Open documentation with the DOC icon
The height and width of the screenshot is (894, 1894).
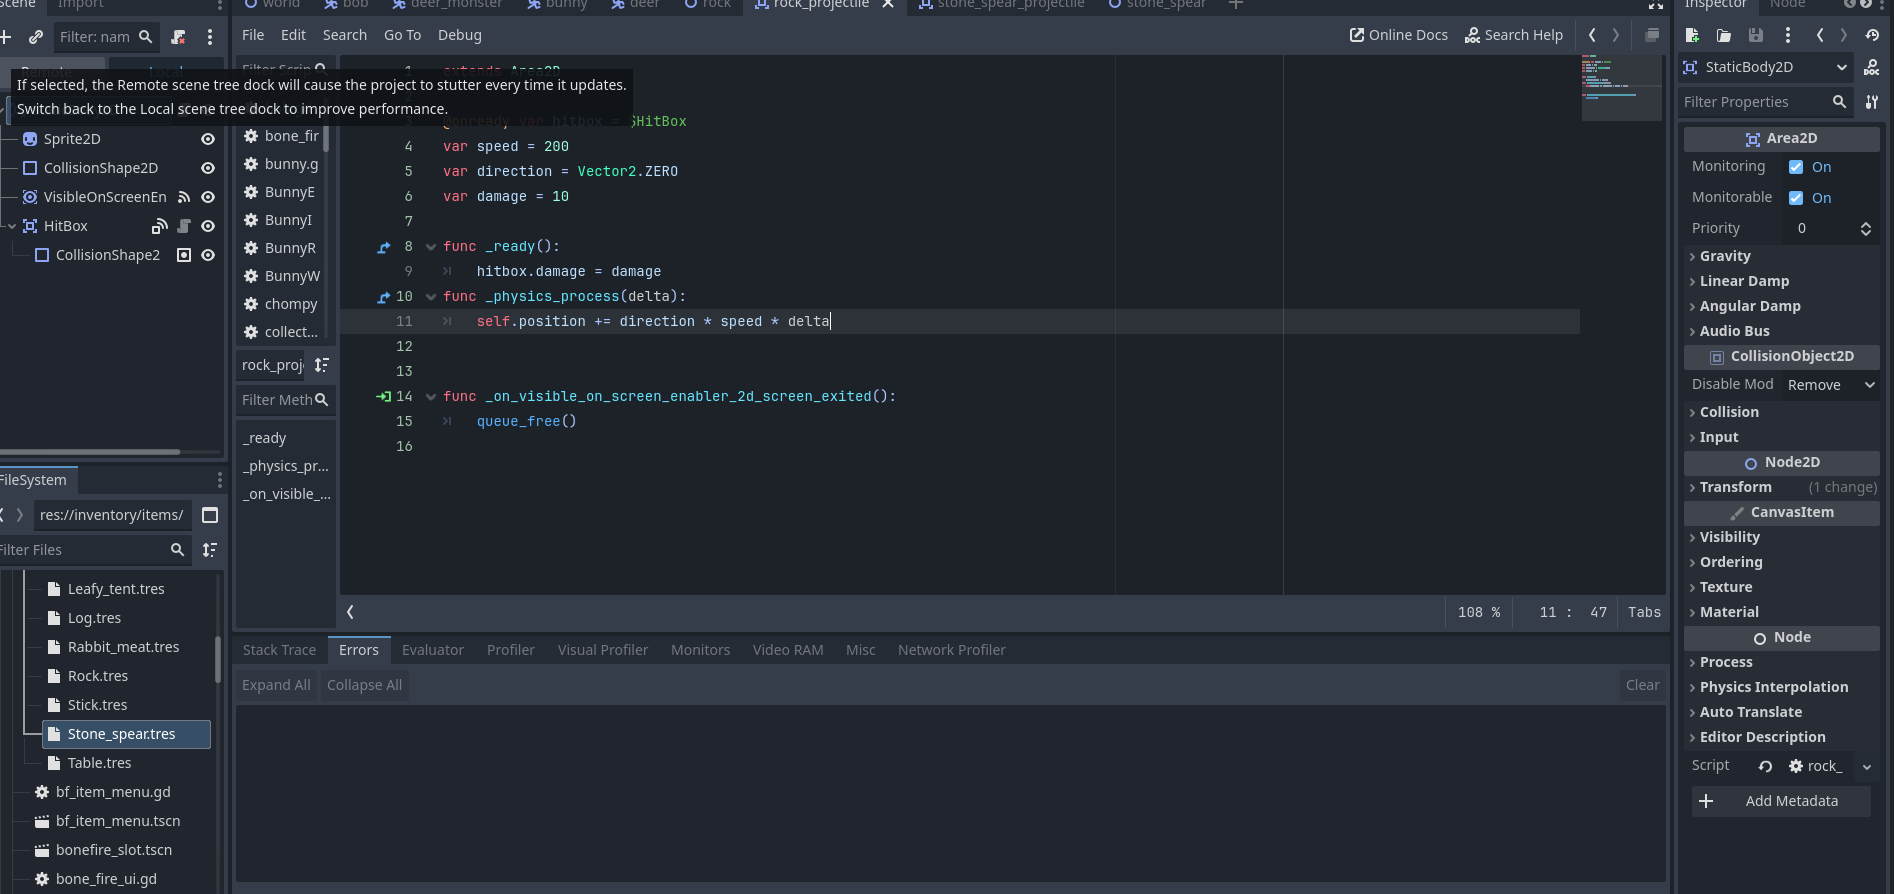(1871, 67)
